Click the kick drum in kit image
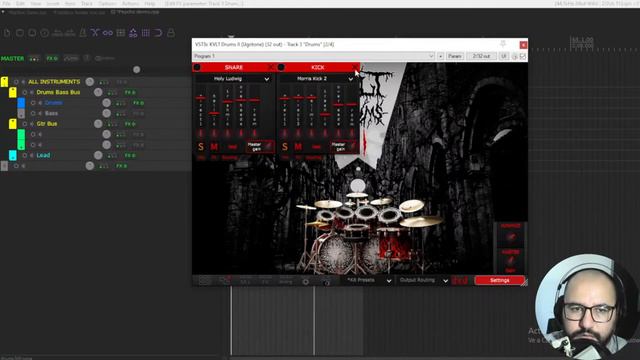 point(337,253)
